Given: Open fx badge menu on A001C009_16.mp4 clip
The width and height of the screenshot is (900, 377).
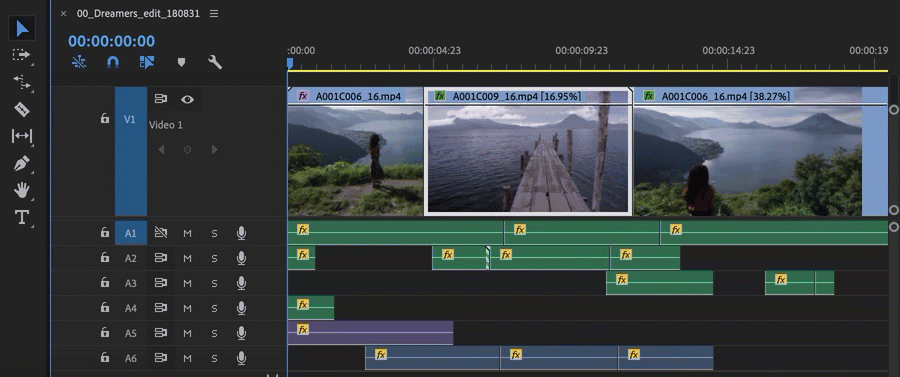Looking at the screenshot, I should (x=440, y=96).
